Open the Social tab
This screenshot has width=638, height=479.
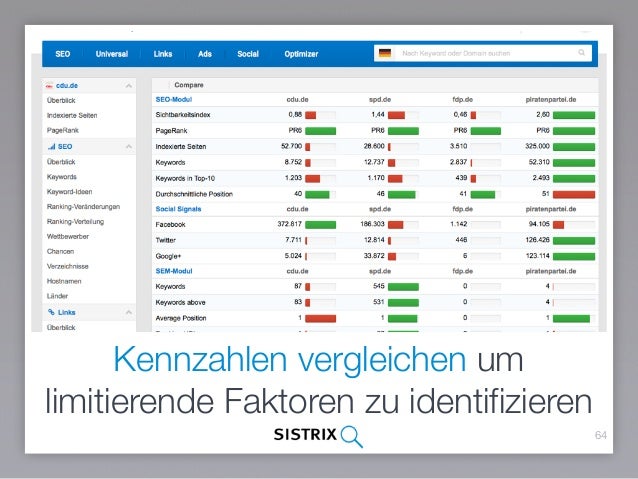pyautogui.click(x=248, y=54)
